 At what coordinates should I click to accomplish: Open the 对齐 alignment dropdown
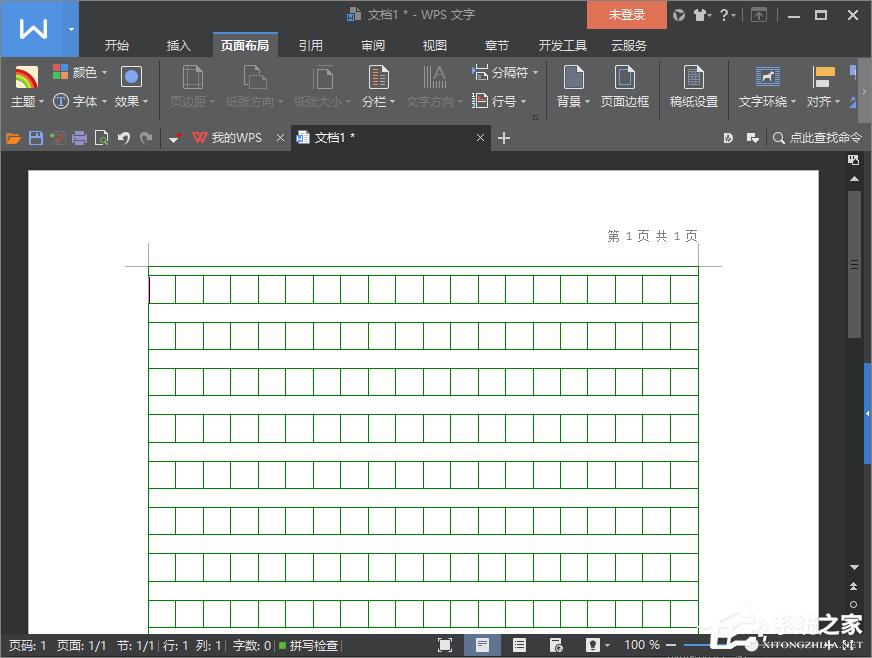pyautogui.click(x=822, y=100)
